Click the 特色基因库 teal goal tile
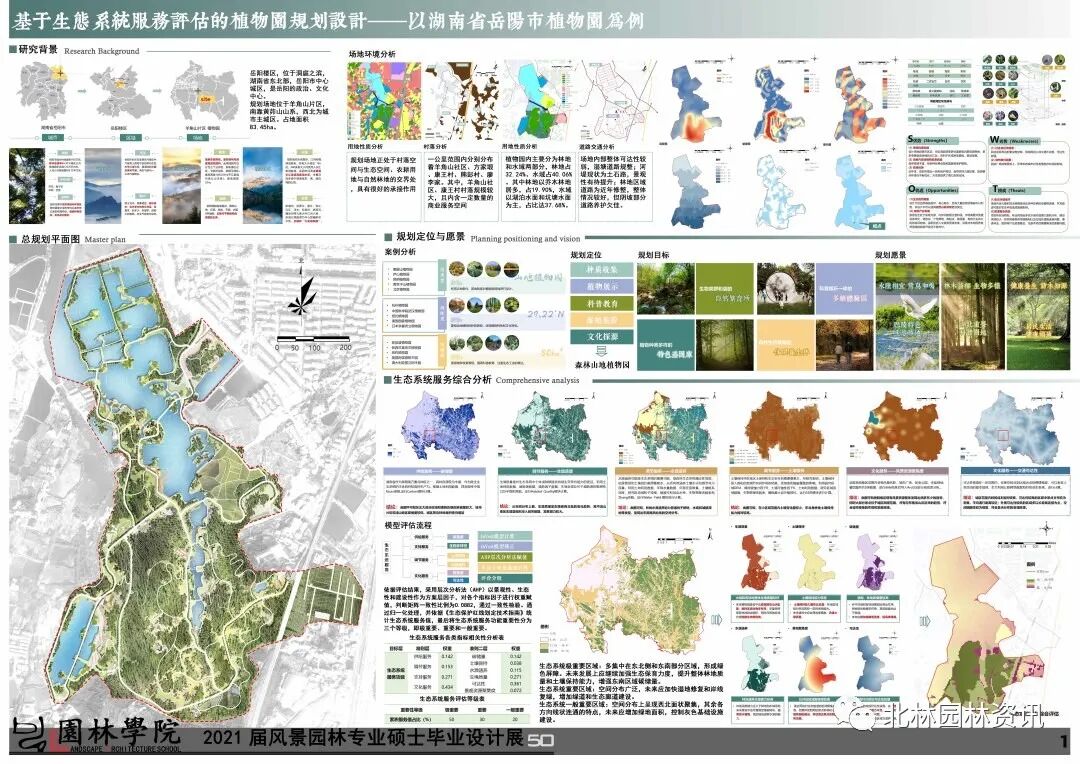 (x=665, y=346)
